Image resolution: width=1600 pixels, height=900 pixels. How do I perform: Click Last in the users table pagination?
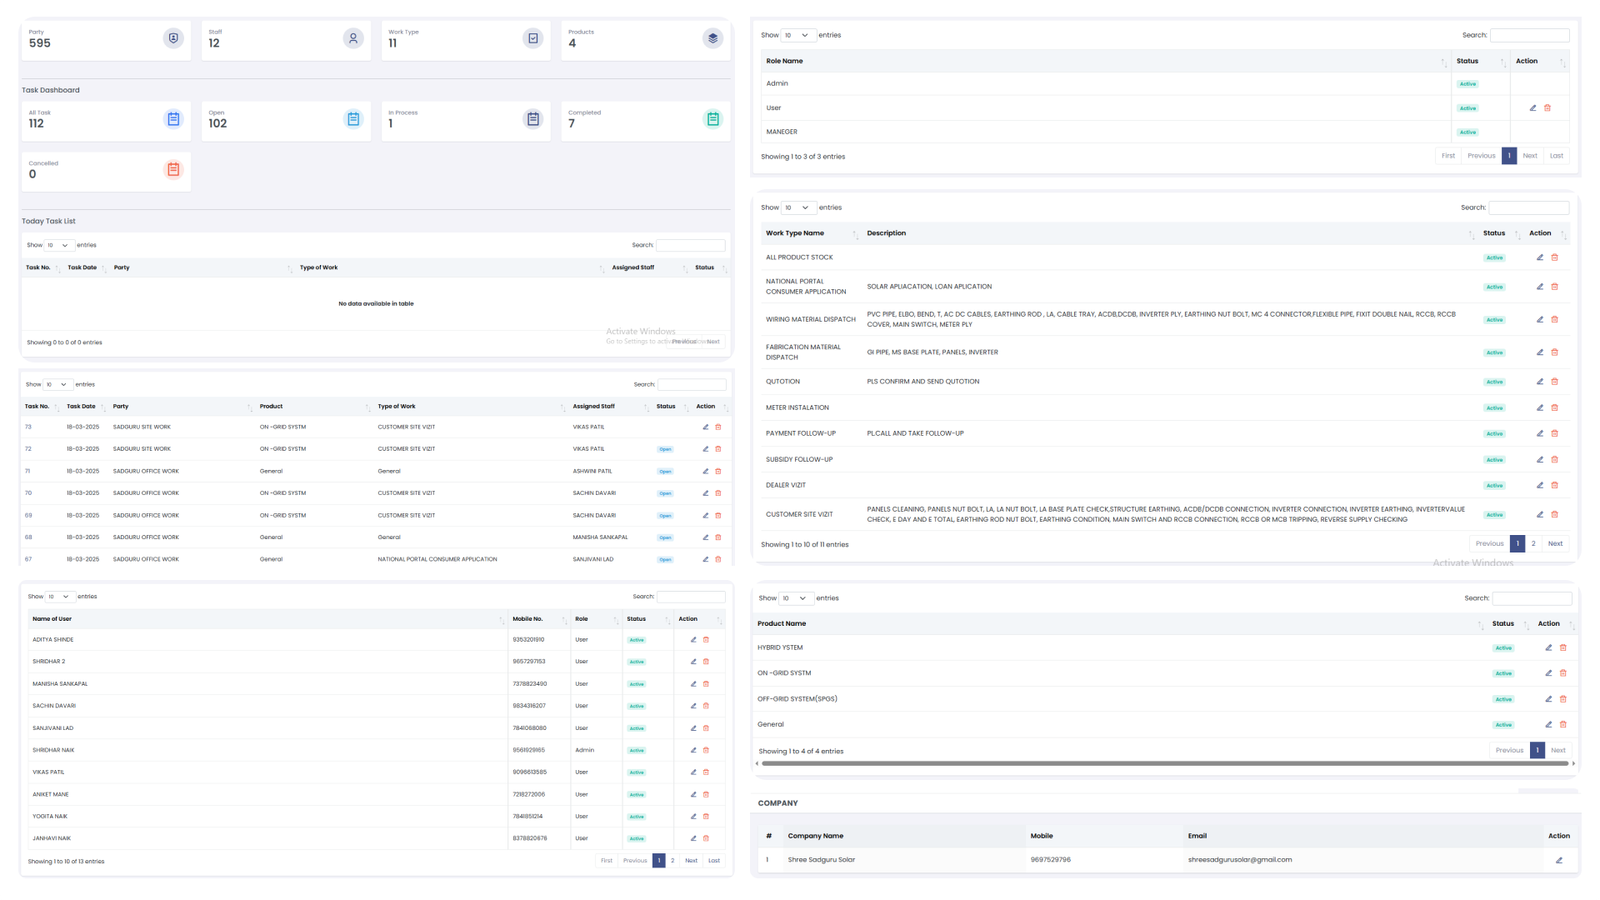tap(714, 861)
